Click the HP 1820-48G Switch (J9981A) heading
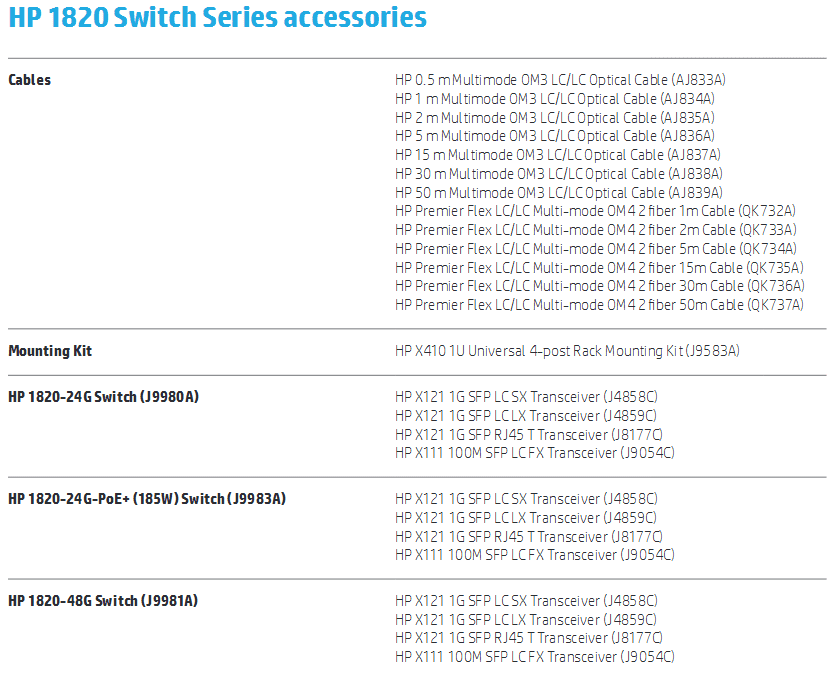The height and width of the screenshot is (679, 827). click(103, 600)
